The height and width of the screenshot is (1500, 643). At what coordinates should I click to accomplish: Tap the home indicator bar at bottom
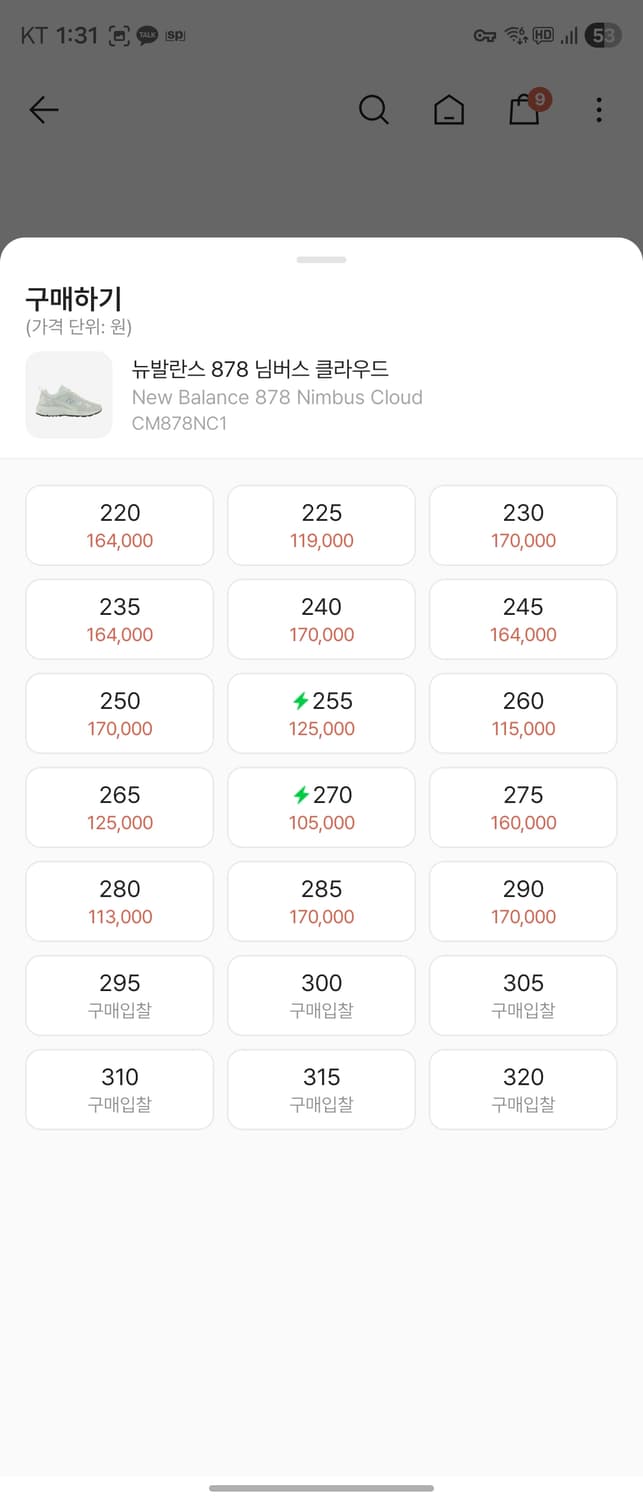tap(321, 1485)
